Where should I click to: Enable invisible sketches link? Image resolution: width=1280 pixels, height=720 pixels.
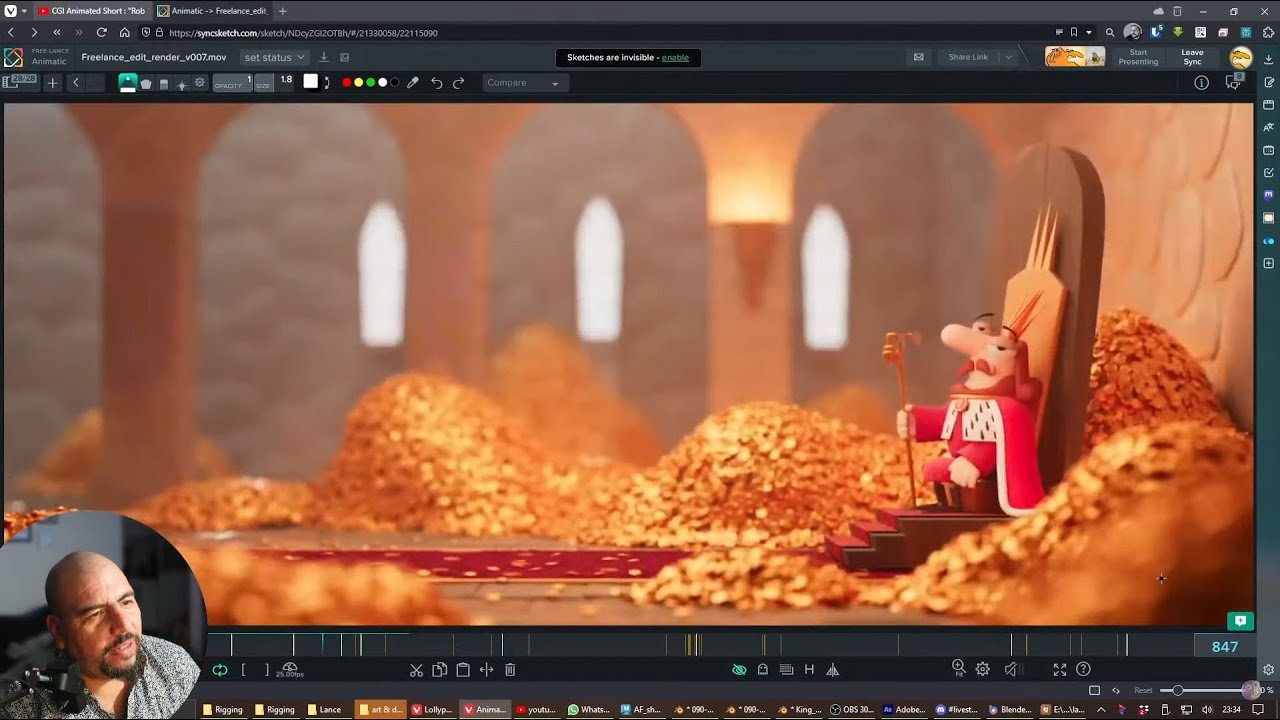pyautogui.click(x=675, y=57)
